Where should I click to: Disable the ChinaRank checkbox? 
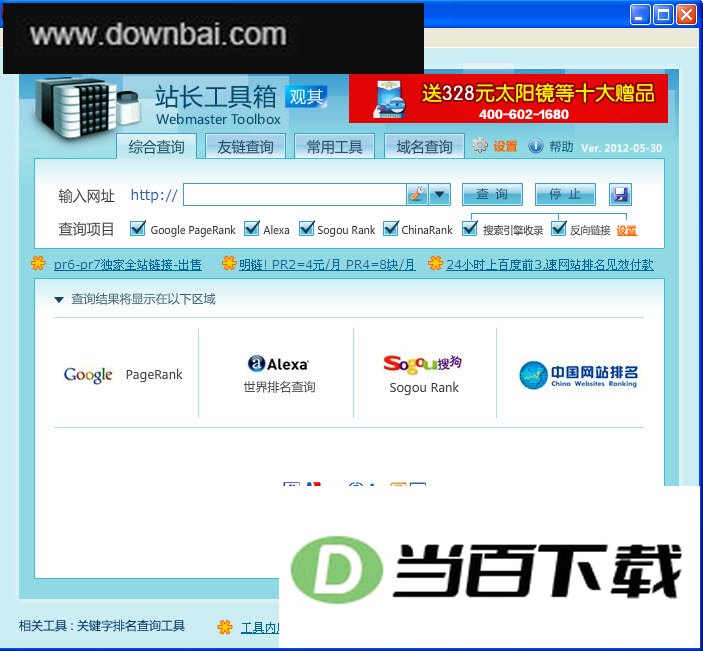391,229
